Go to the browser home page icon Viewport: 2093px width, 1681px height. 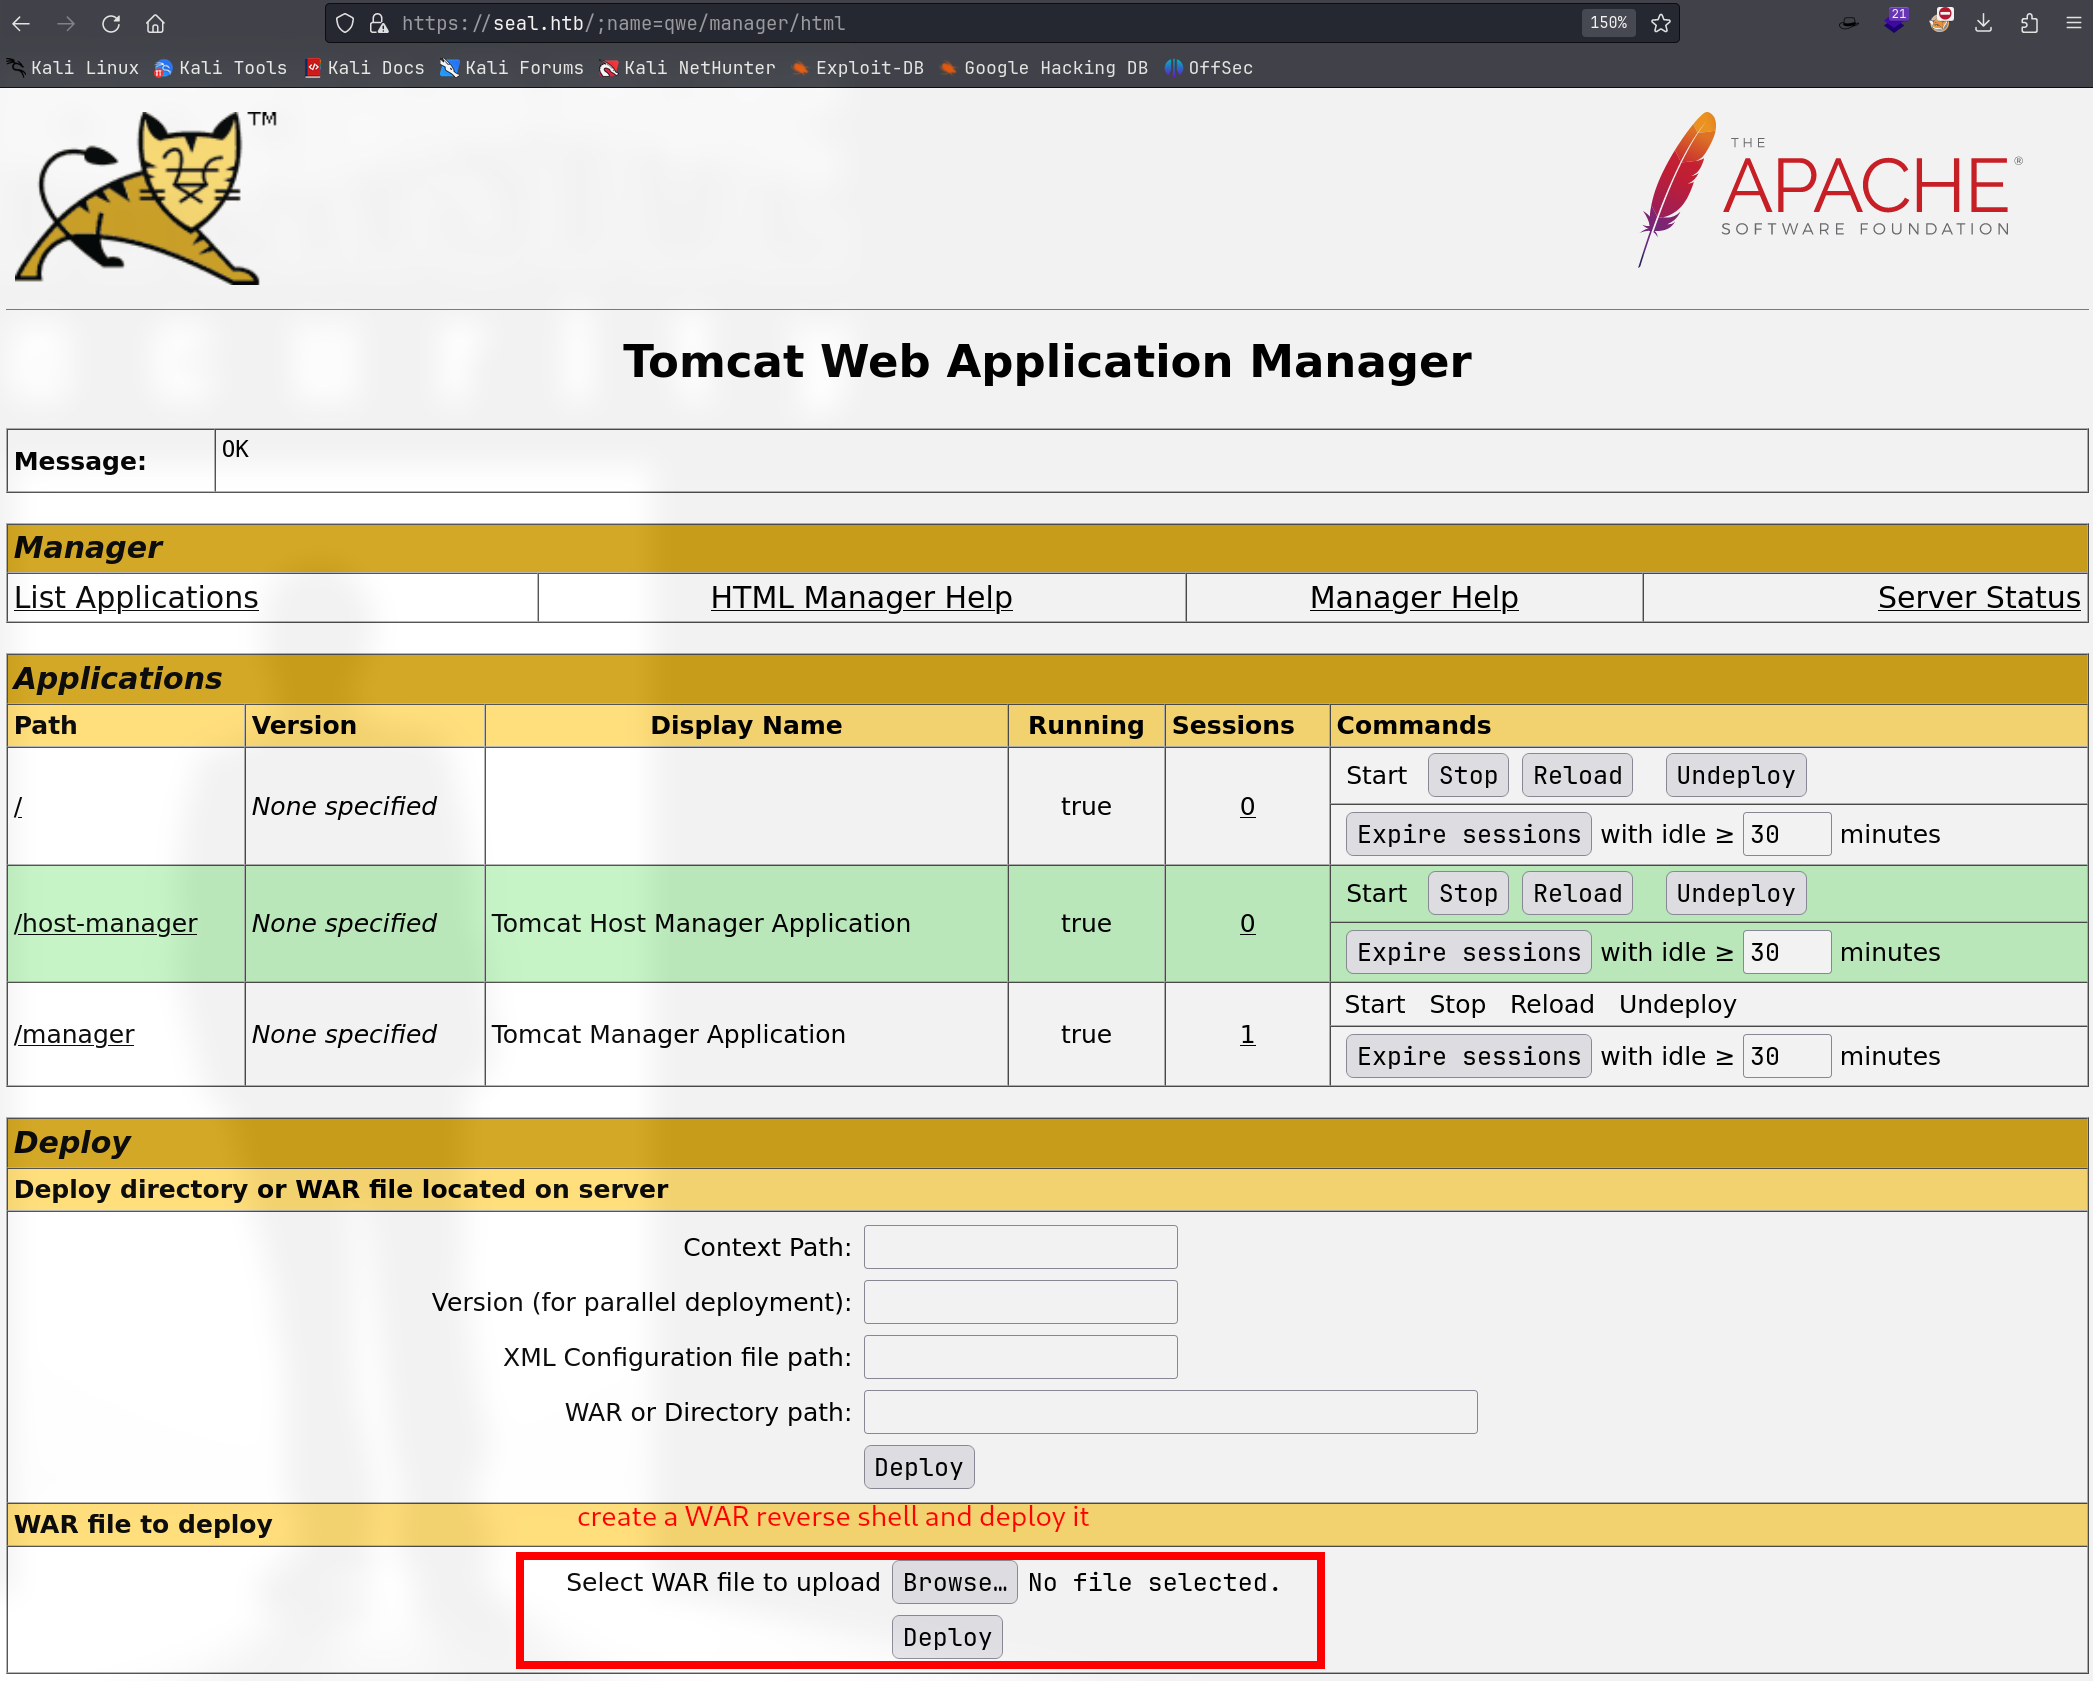click(155, 23)
